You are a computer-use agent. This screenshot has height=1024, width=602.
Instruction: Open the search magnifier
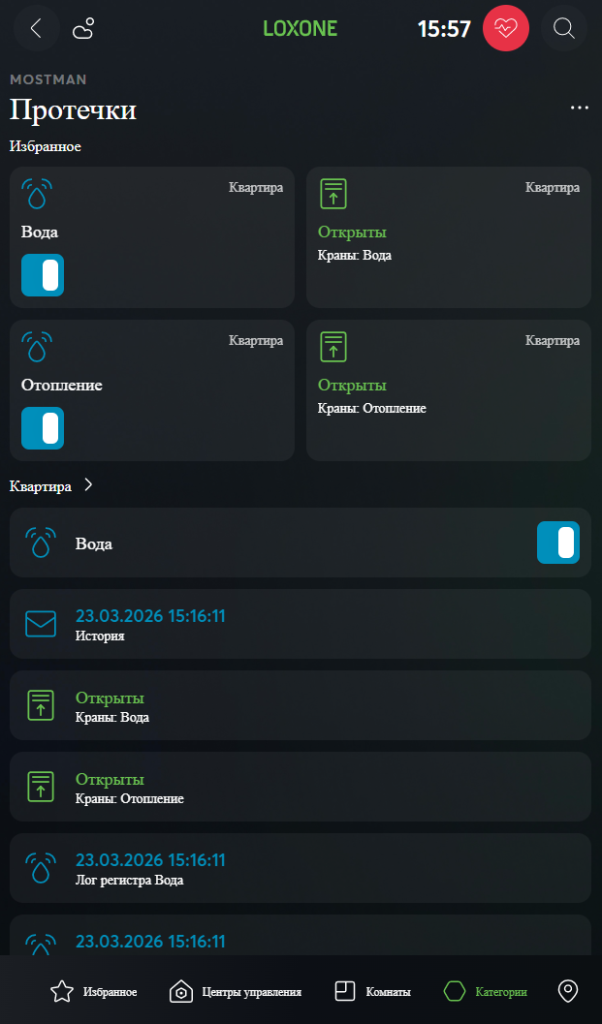[x=564, y=29]
